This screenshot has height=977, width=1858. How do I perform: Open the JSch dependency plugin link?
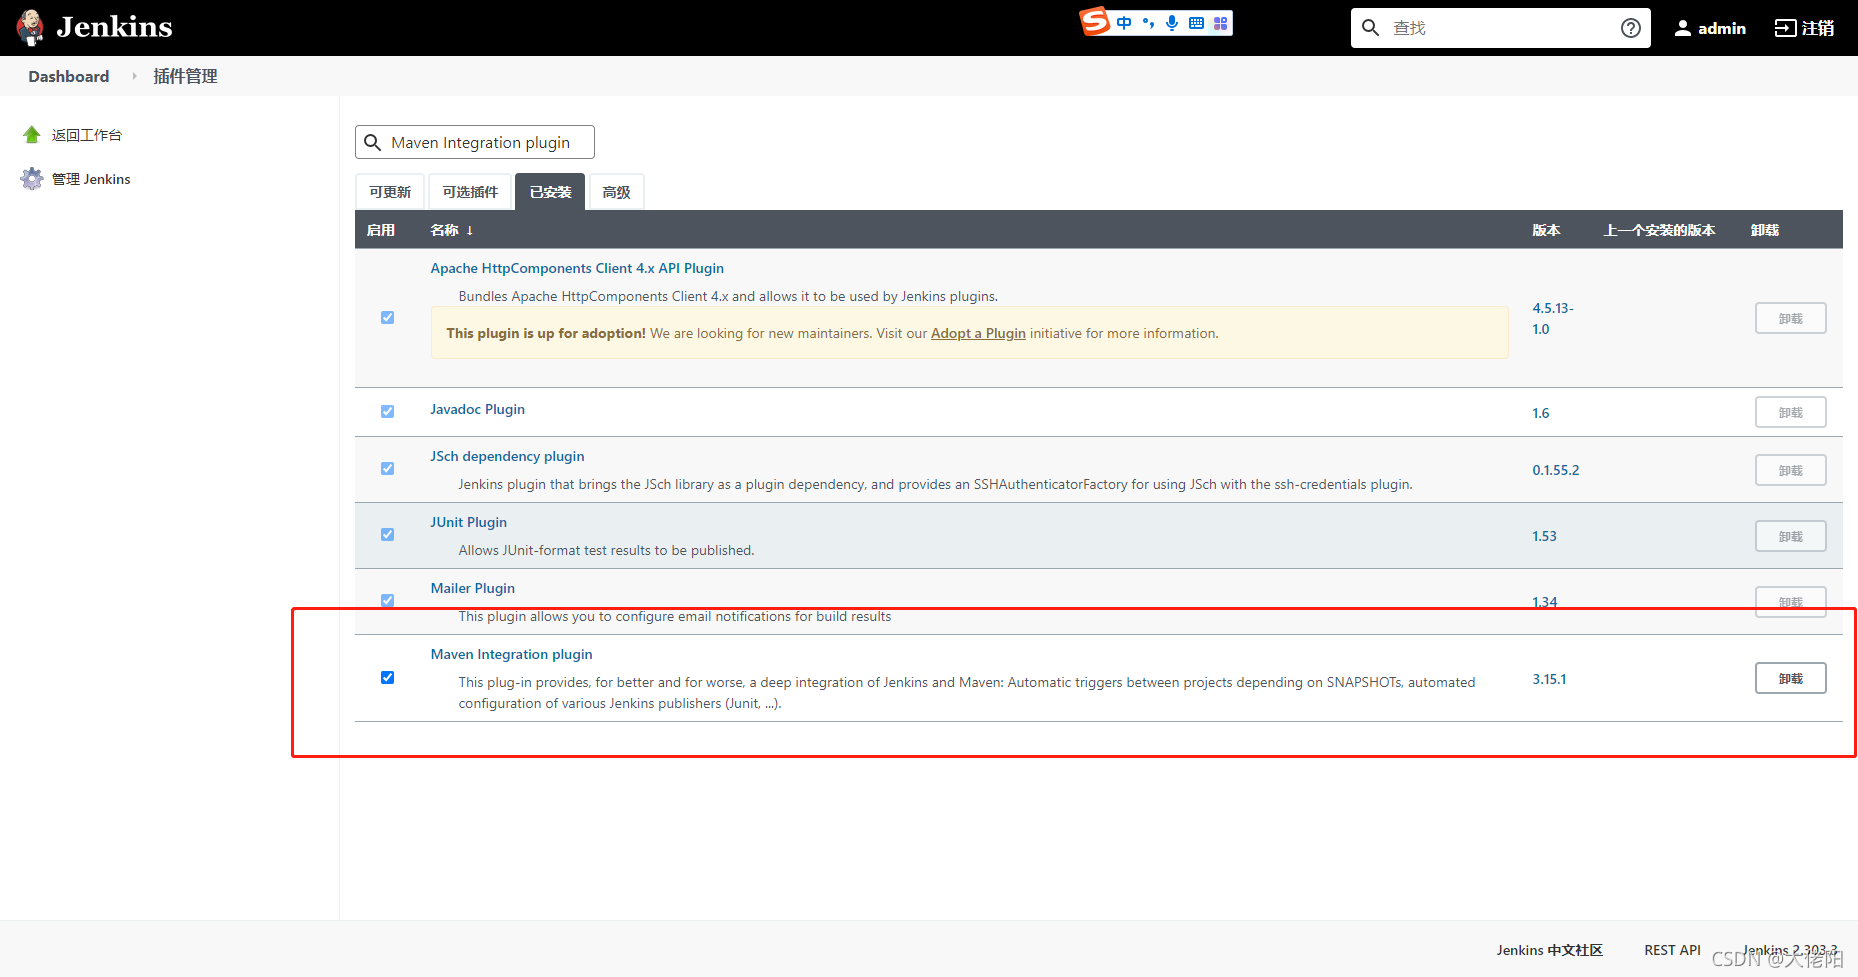pos(507,456)
